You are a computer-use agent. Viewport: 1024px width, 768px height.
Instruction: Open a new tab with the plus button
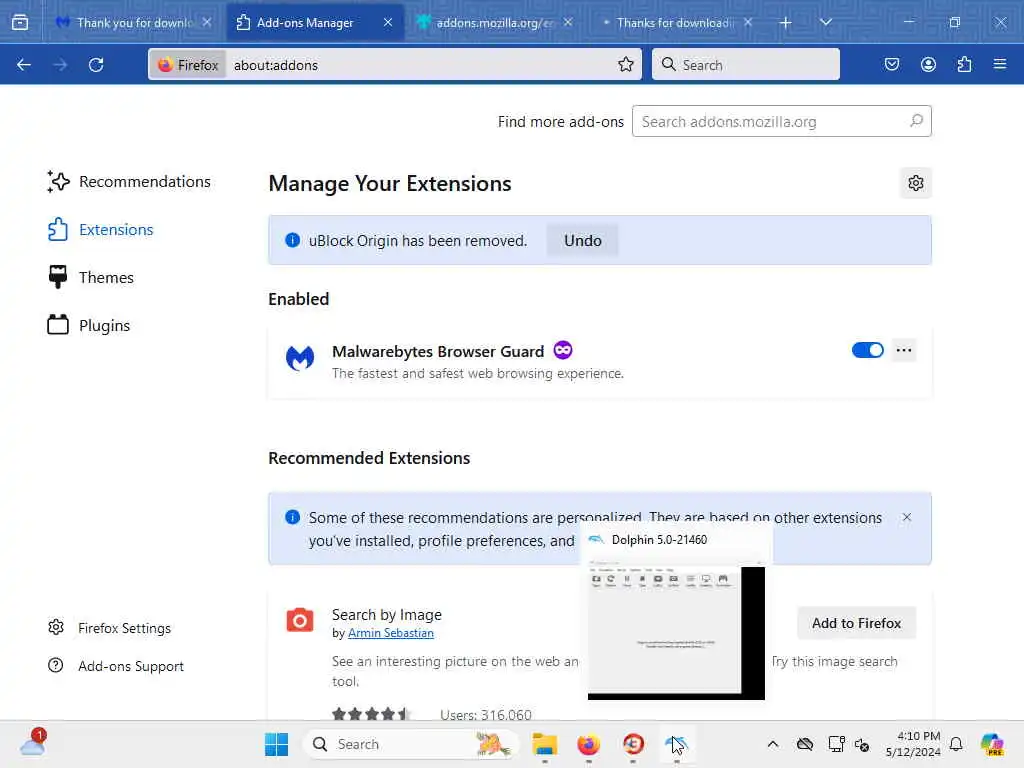[x=785, y=23]
